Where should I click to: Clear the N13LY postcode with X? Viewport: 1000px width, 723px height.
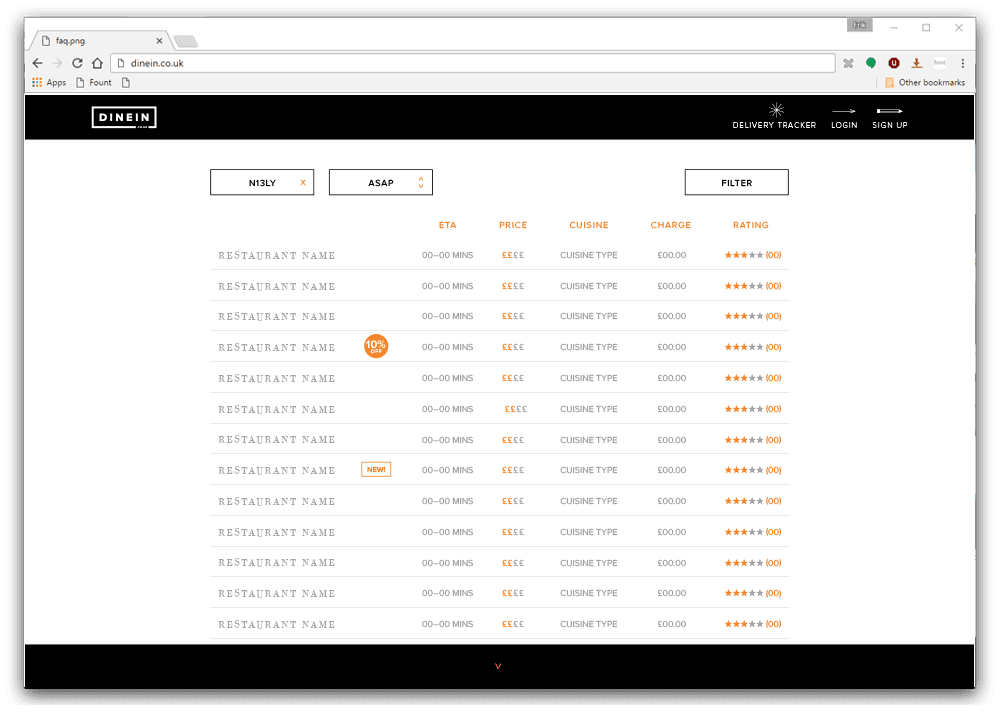(303, 183)
